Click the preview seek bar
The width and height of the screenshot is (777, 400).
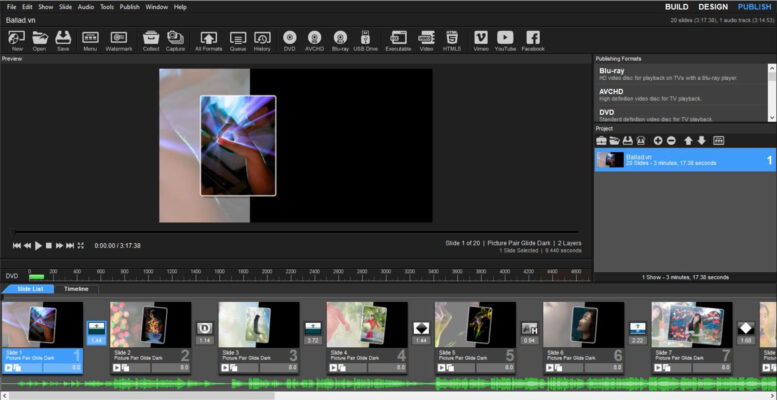pyautogui.click(x=296, y=232)
